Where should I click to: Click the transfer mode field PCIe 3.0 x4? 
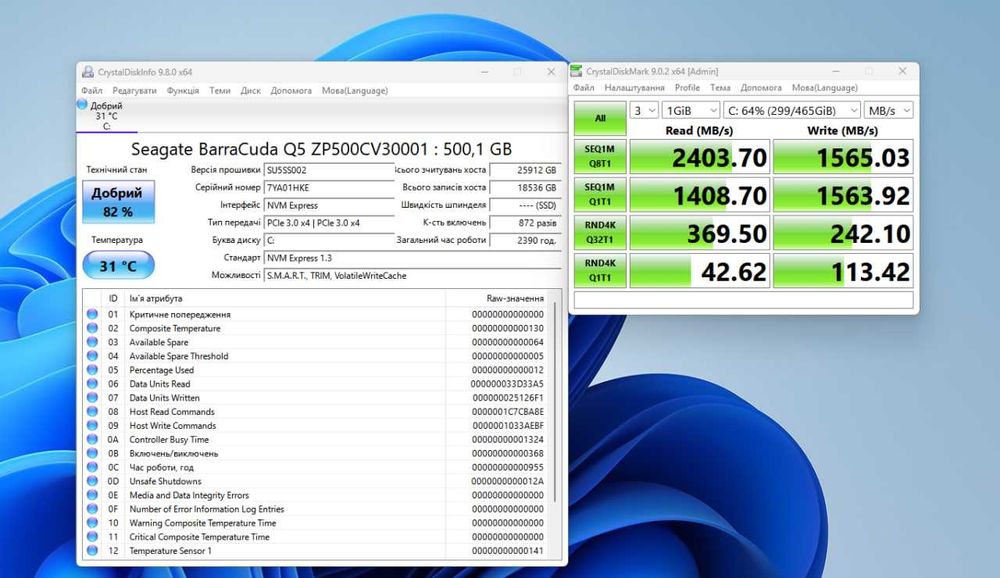tap(329, 223)
